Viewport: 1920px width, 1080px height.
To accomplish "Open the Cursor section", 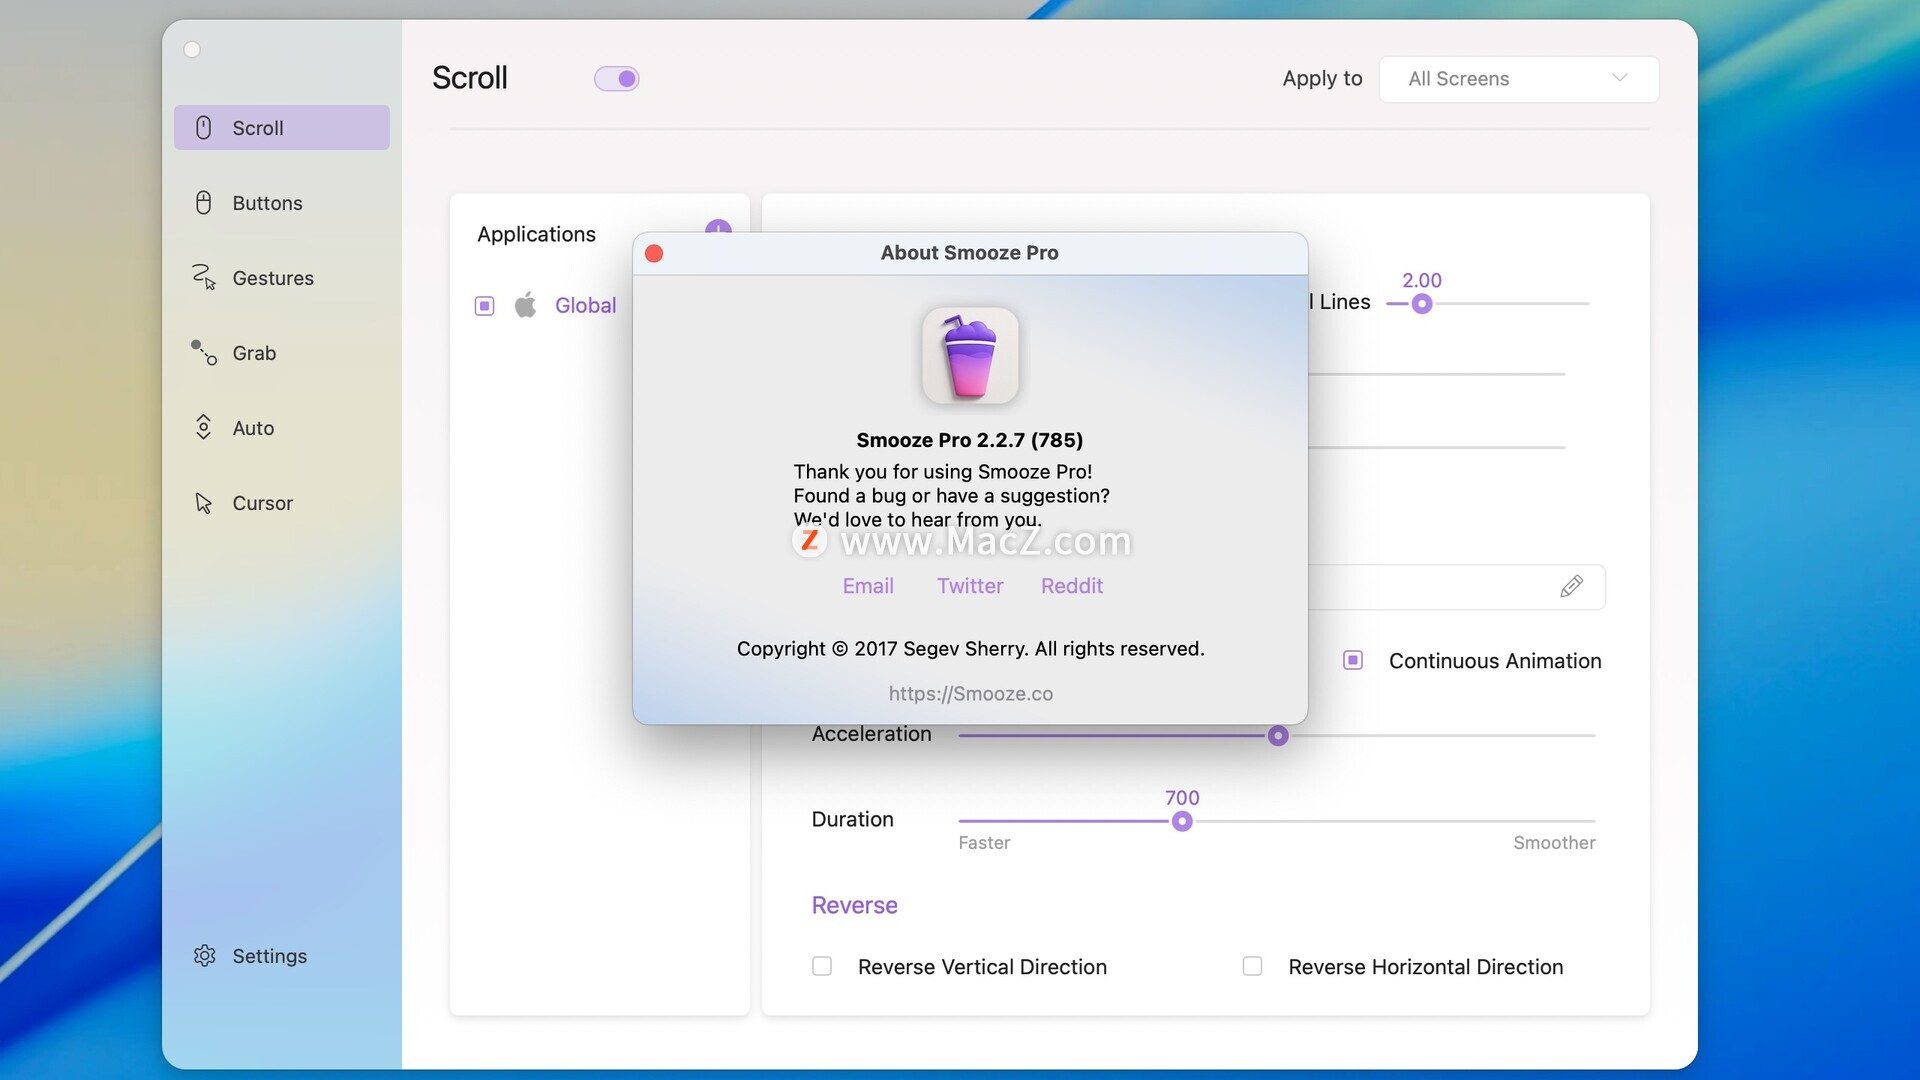I will [263, 503].
